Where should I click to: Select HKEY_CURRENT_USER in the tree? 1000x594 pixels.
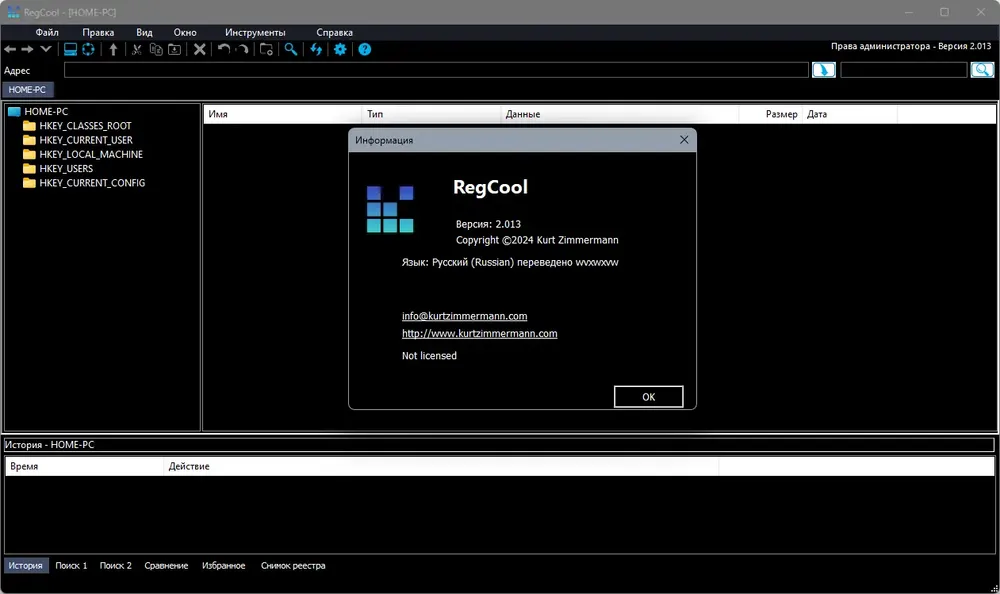[86, 140]
